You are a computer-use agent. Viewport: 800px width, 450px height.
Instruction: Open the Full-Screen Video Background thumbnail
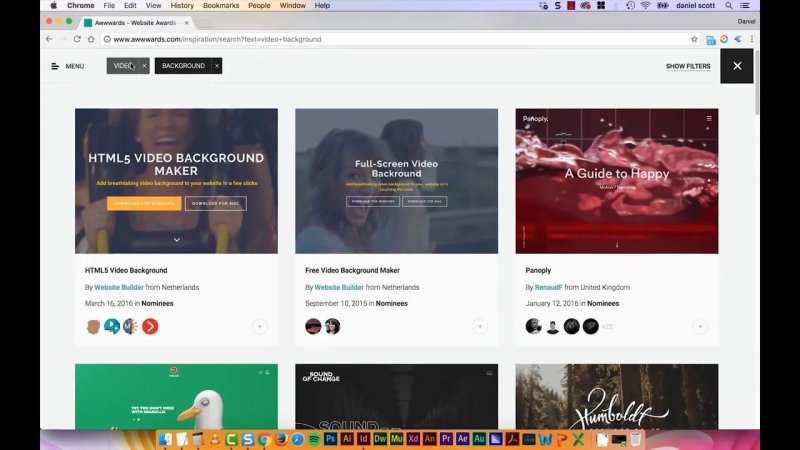point(396,181)
